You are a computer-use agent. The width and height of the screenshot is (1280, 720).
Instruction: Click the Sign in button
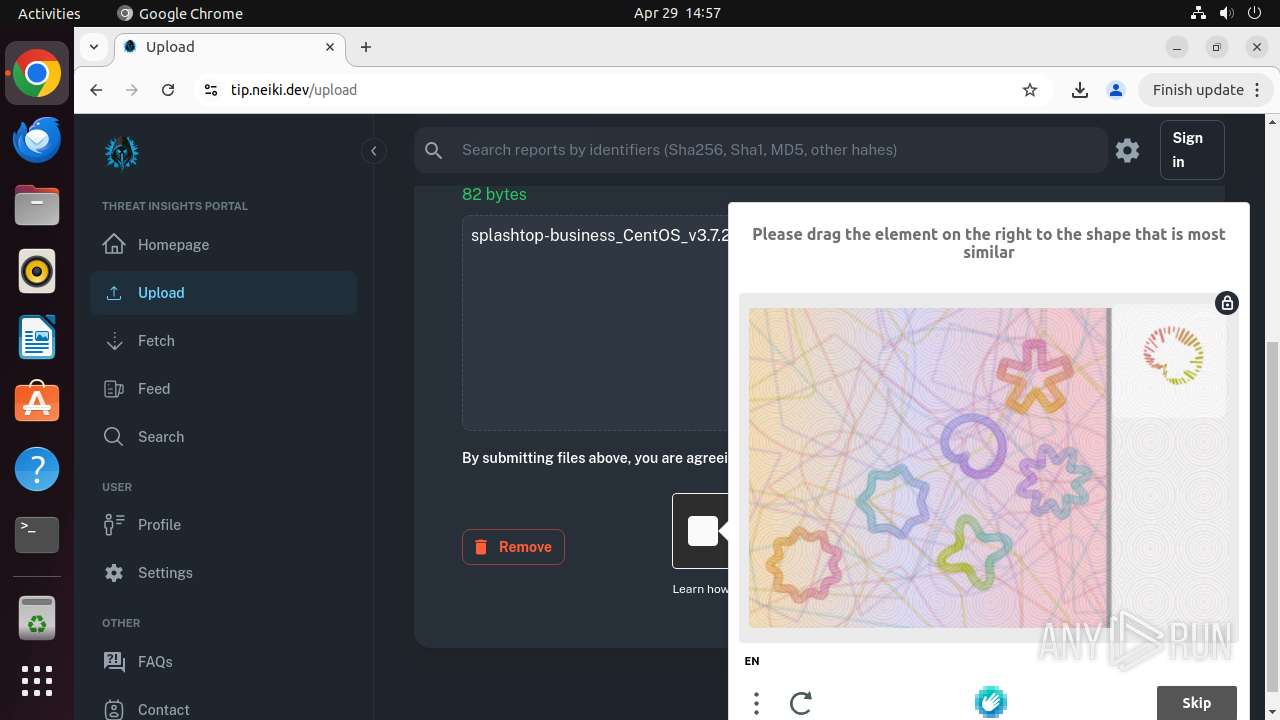pyautogui.click(x=1192, y=150)
